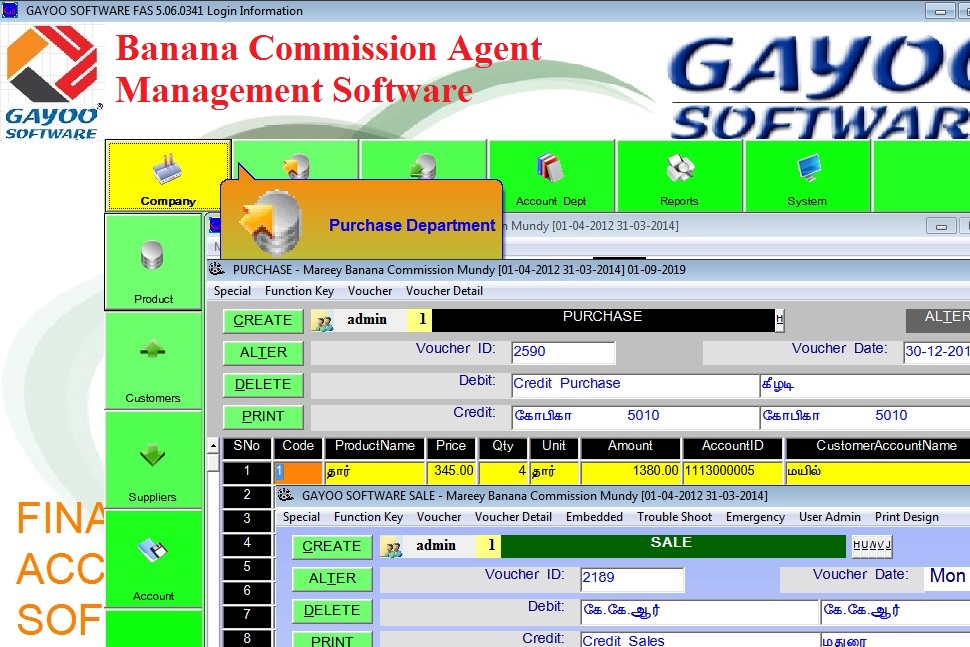This screenshot has height=647, width=970.
Task: Click the Purchase Debit field Credit Purchase
Action: tap(634, 384)
